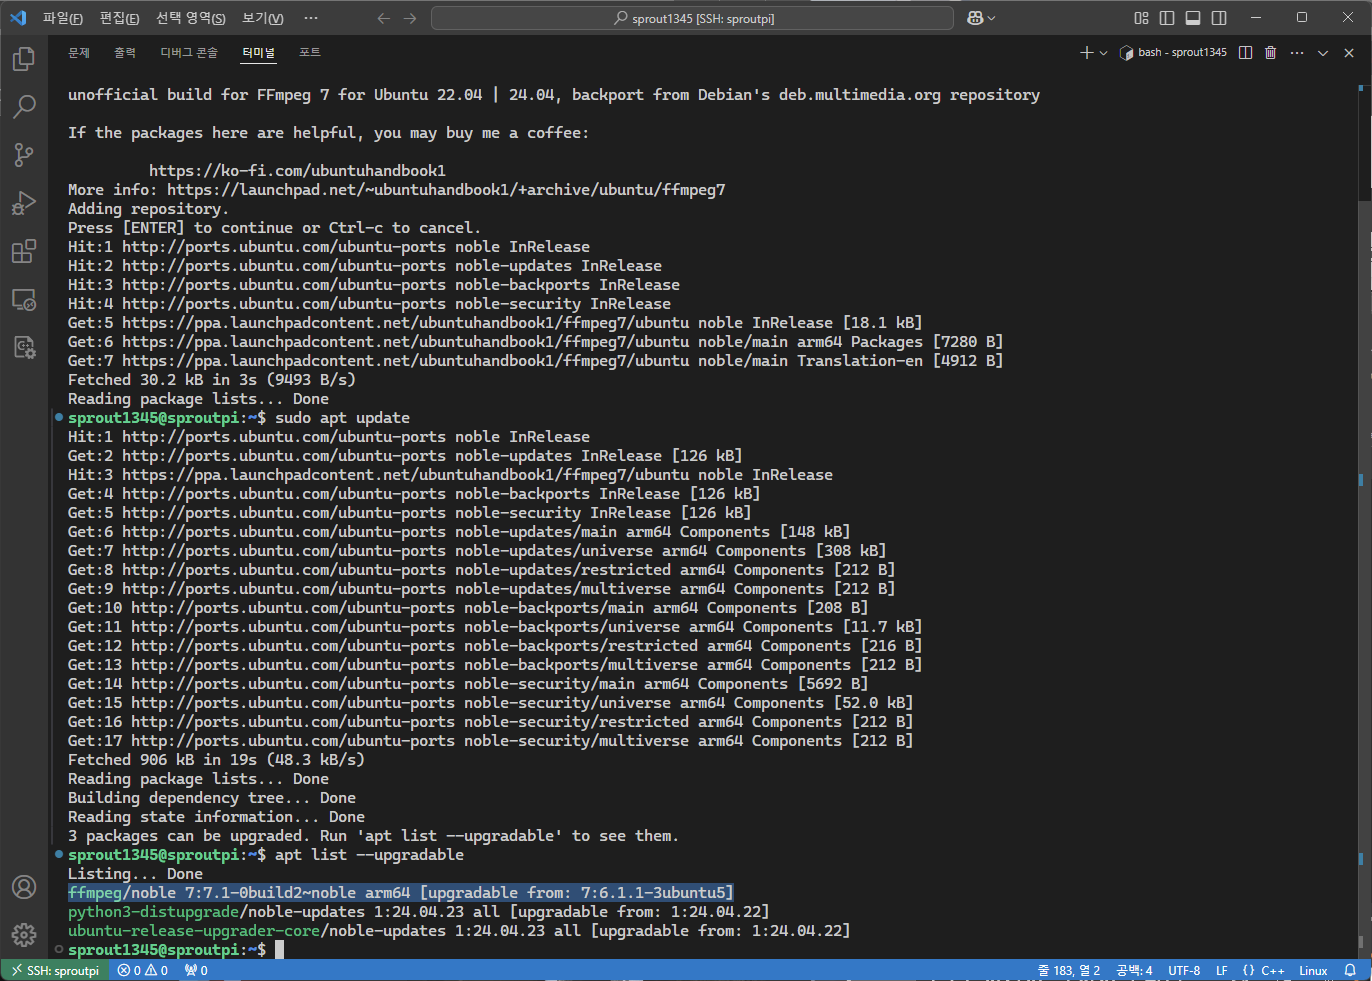The image size is (1372, 981).
Task: Click the python3-distupgrade package line
Action: point(418,911)
